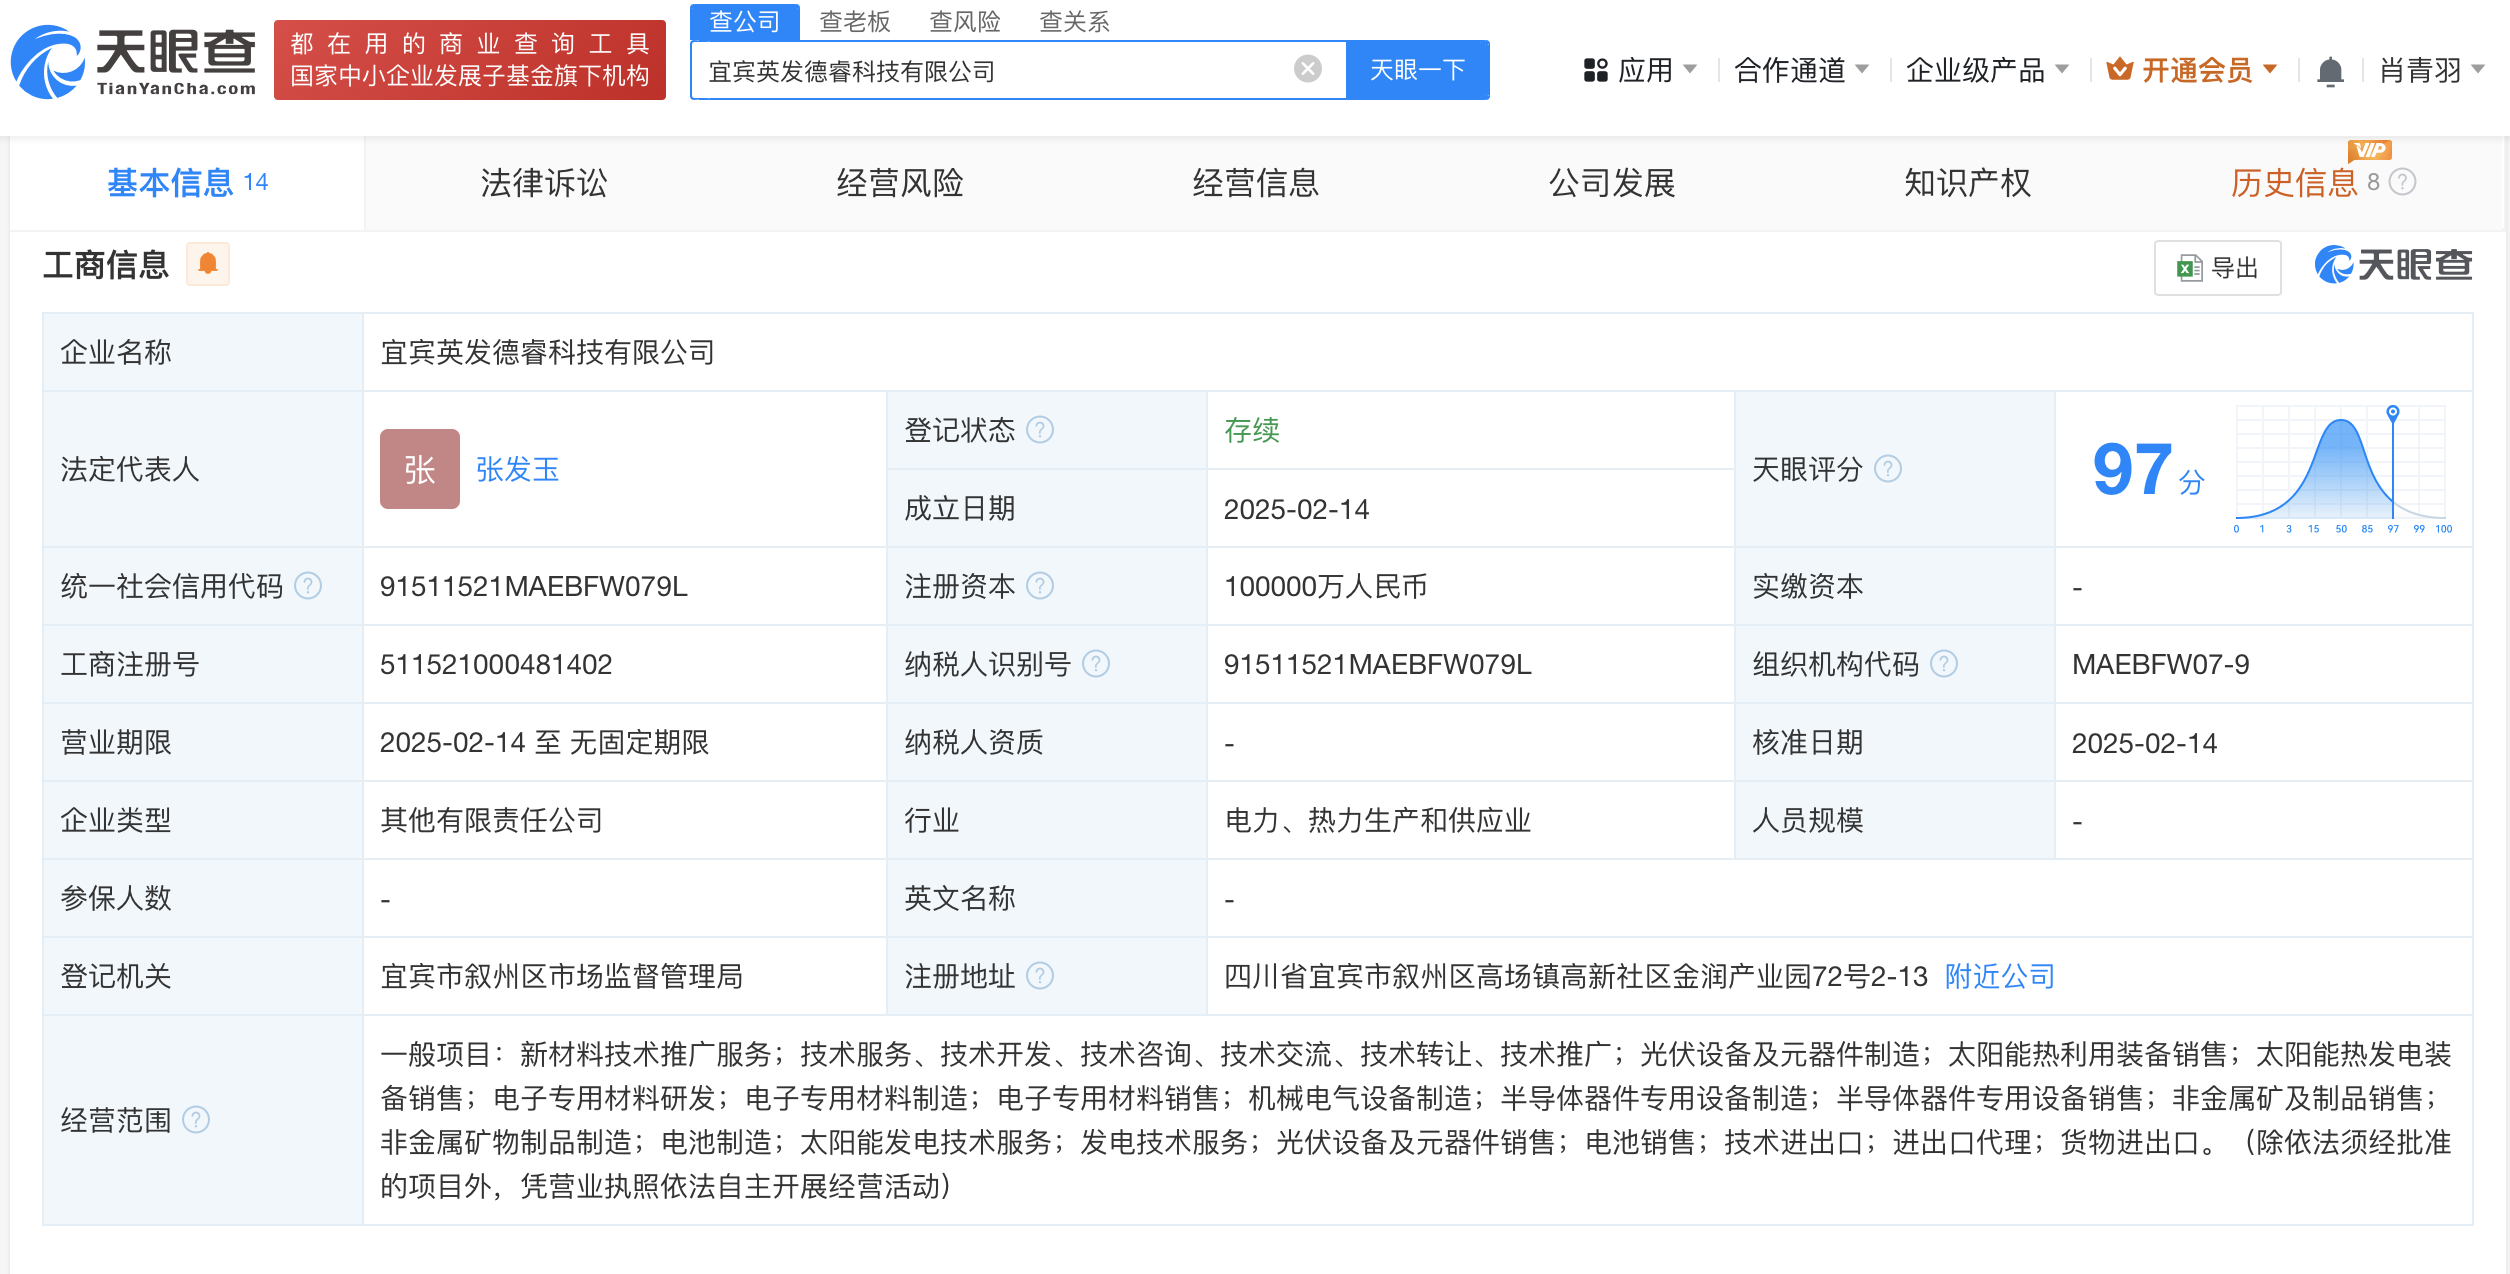Image resolution: width=2510 pixels, height=1274 pixels.
Task: Click registered capital 100000万人民币
Action: (1326, 586)
